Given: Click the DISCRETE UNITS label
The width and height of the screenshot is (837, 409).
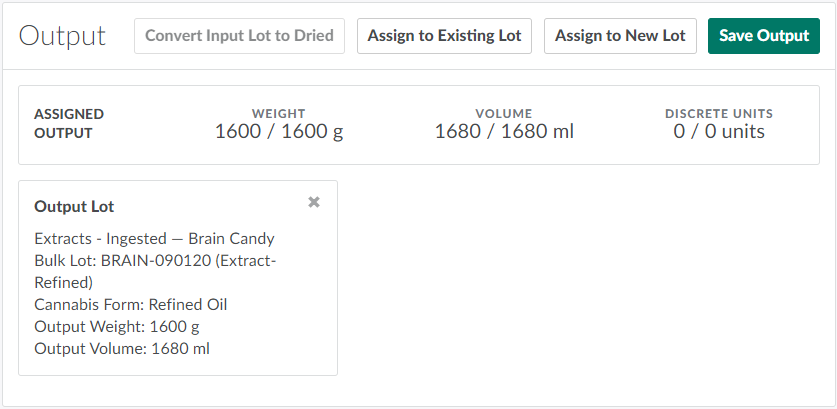Looking at the screenshot, I should tap(719, 114).
